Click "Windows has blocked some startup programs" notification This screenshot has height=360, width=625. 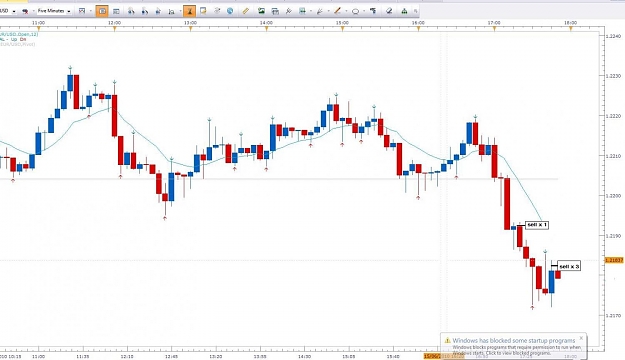[x=514, y=340]
